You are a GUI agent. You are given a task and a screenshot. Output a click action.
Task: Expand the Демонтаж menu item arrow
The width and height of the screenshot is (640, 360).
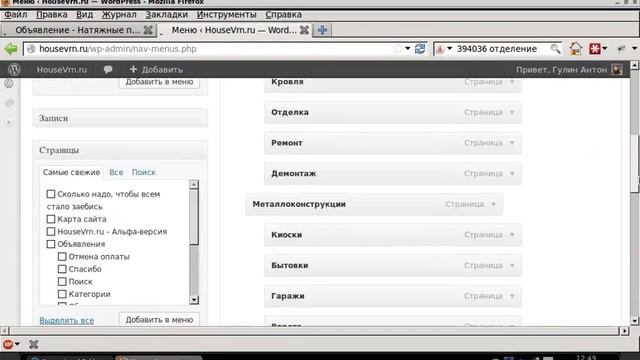tap(512, 173)
